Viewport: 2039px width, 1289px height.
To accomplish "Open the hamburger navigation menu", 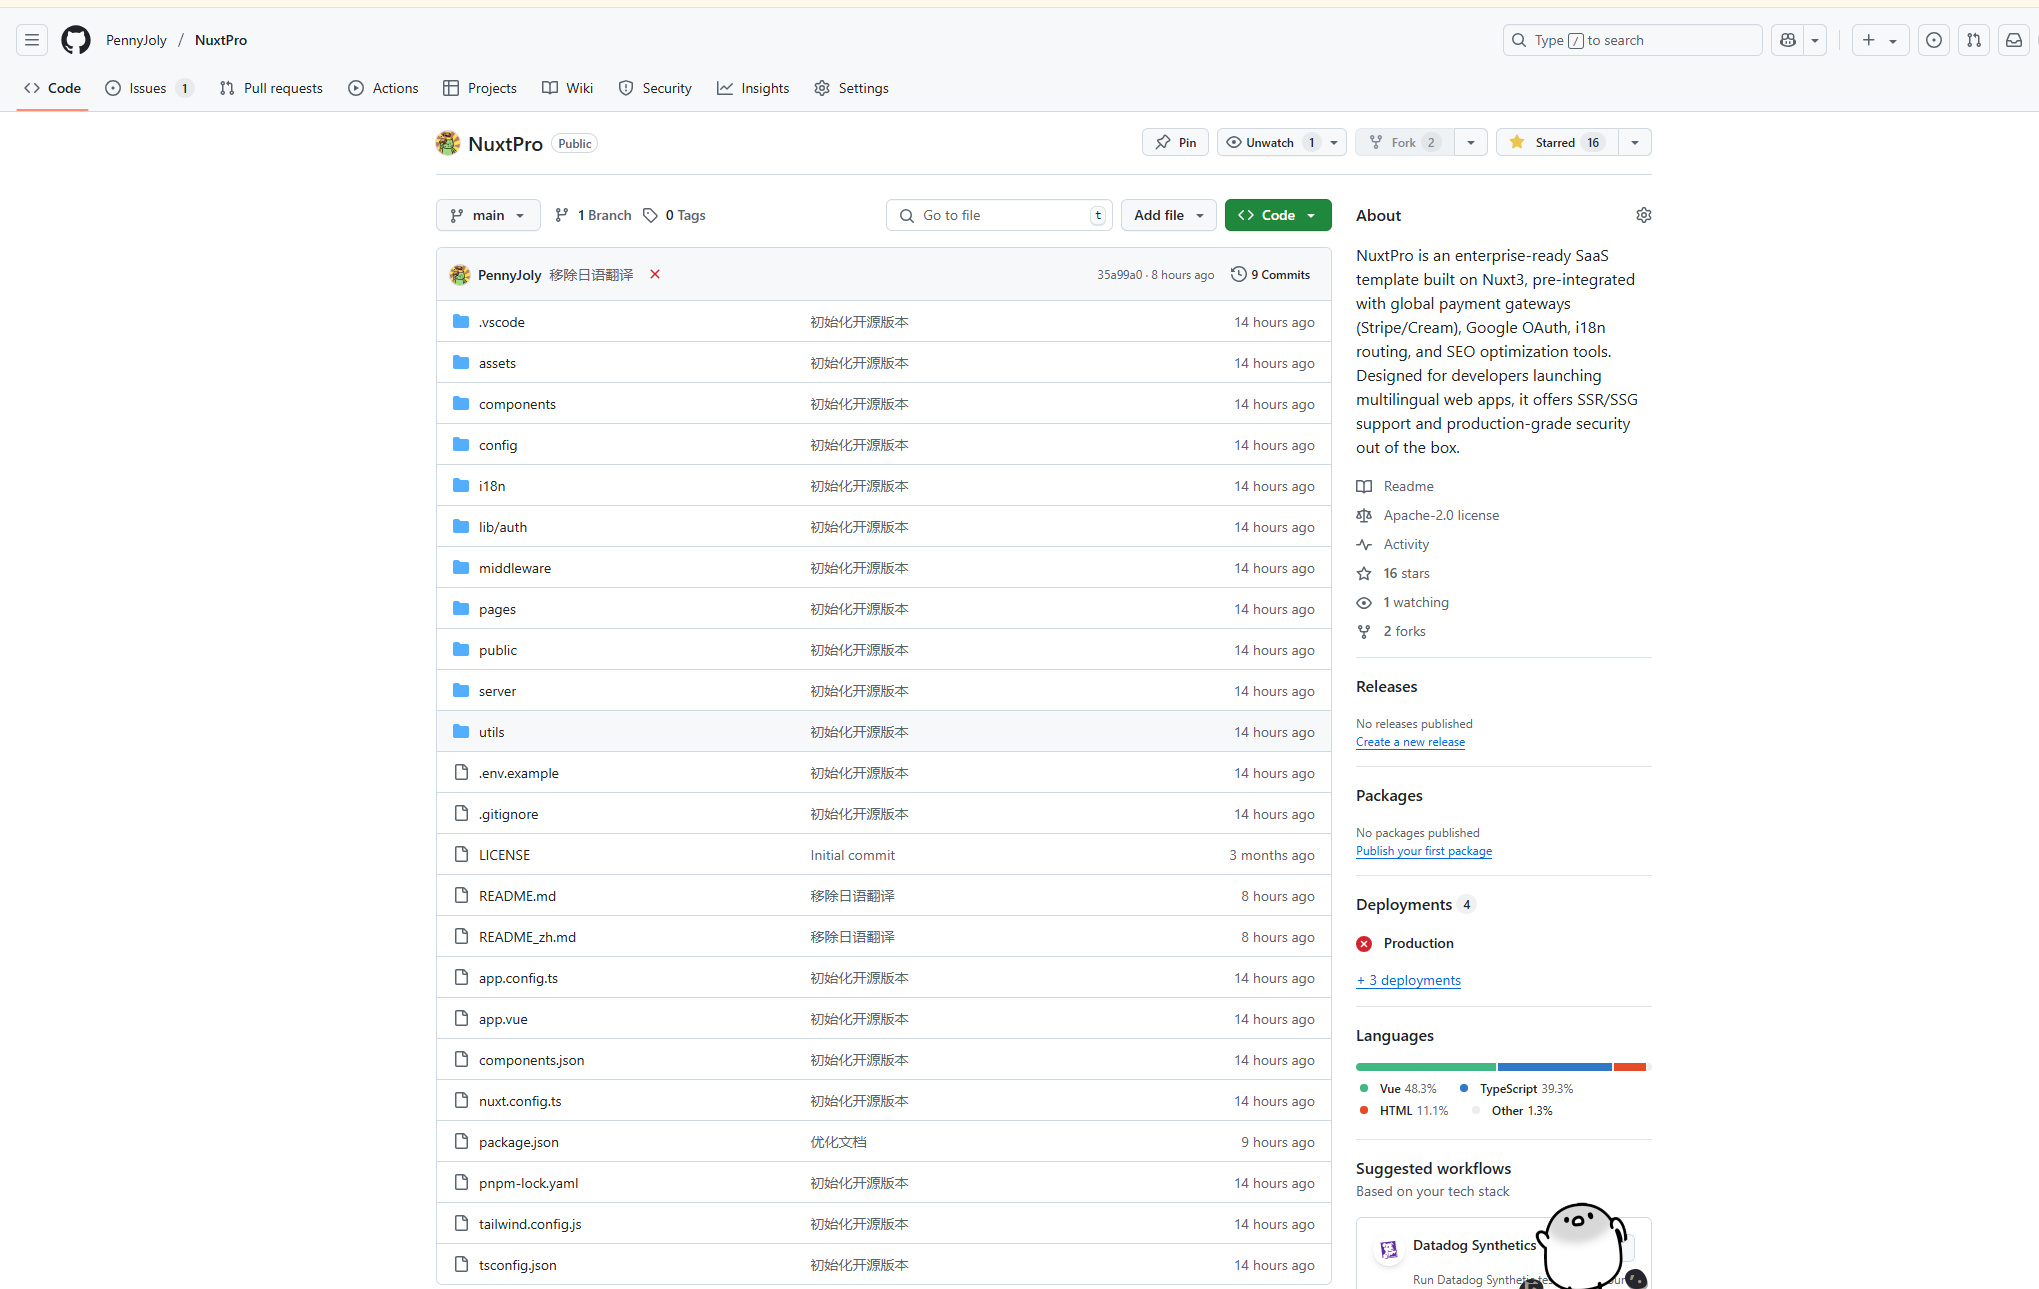I will [x=32, y=40].
